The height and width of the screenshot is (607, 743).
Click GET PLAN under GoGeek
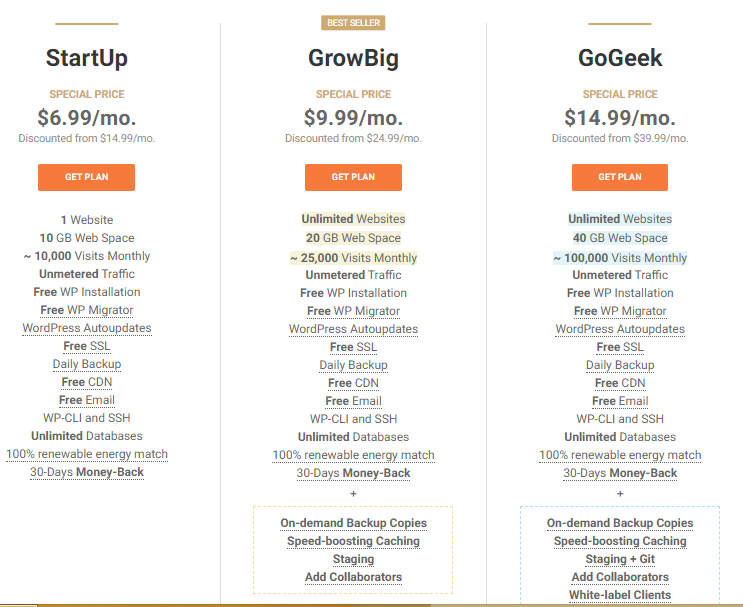[620, 177]
